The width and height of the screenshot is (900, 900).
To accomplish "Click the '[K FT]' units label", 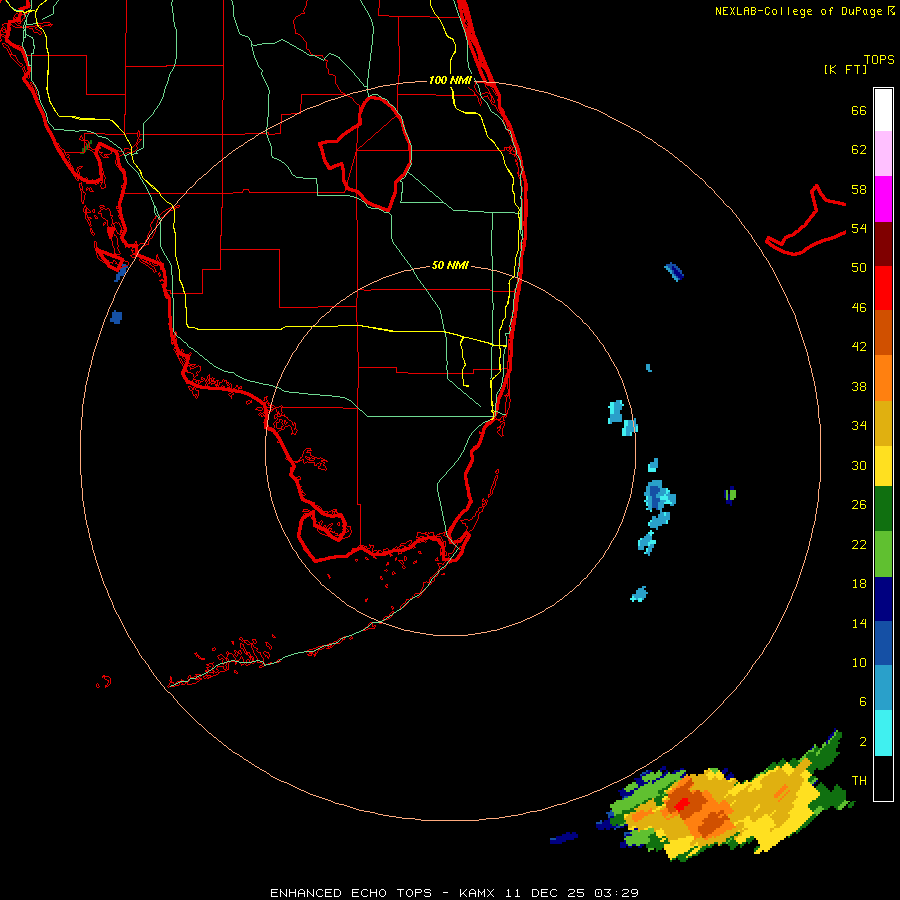I will click(845, 69).
